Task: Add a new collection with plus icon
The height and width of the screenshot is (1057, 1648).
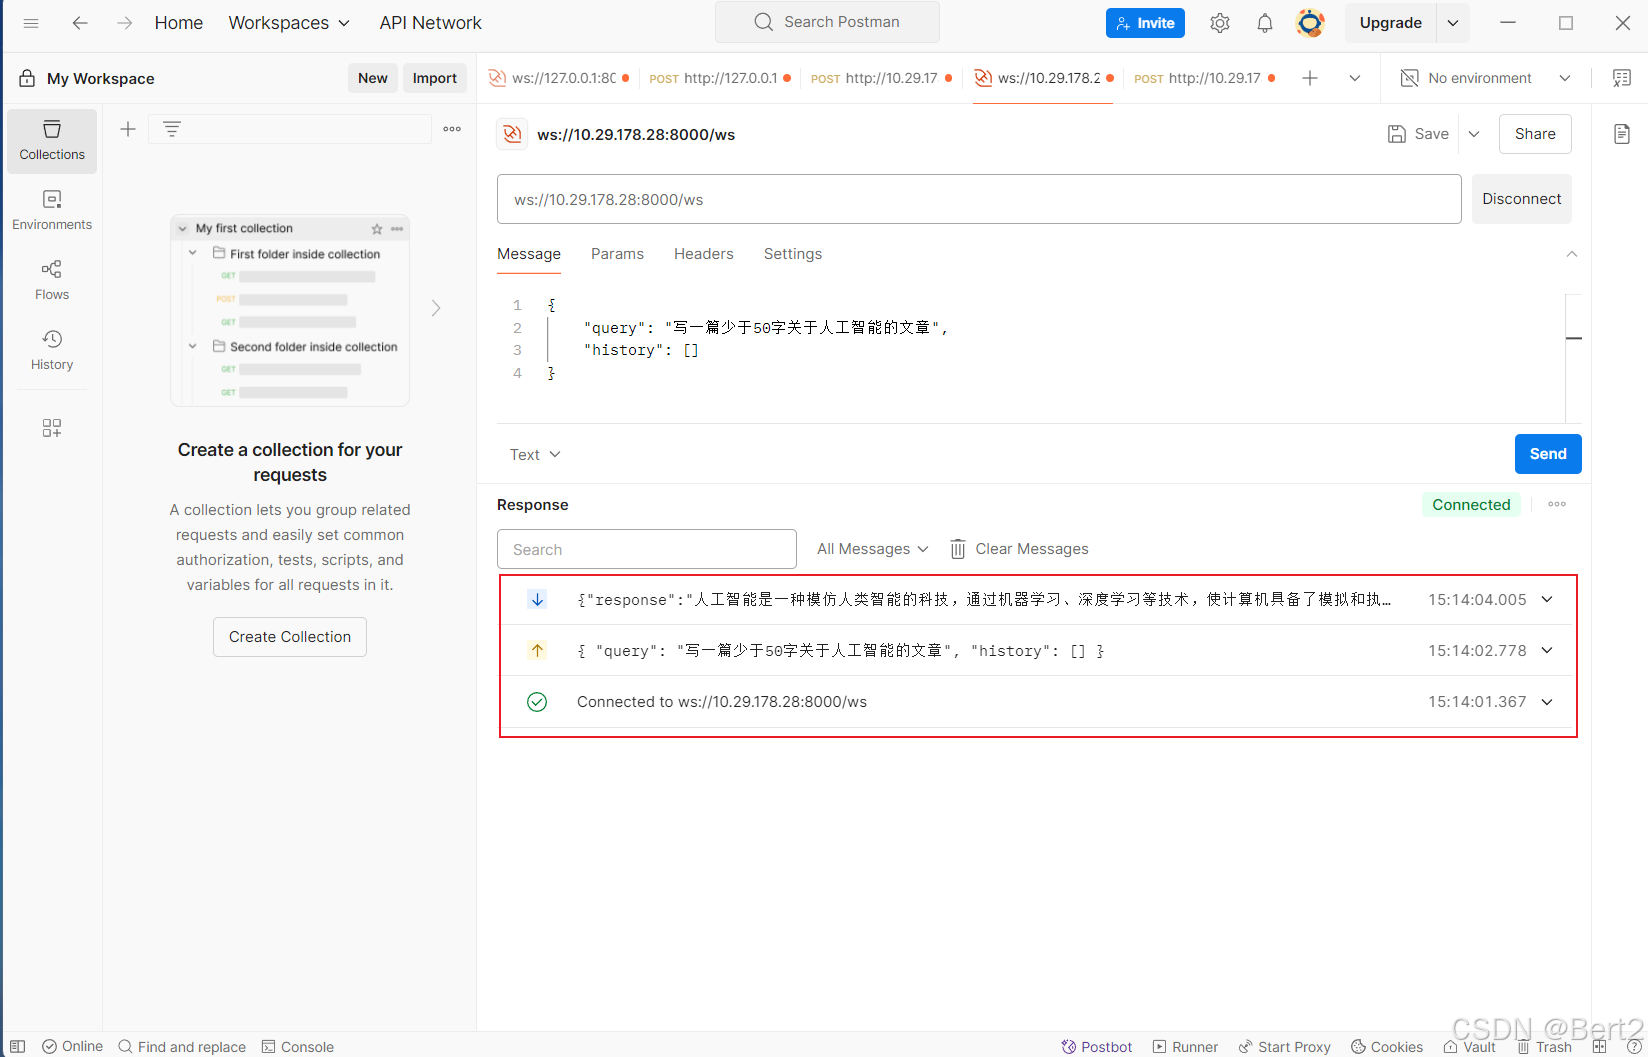Action: coord(128,129)
